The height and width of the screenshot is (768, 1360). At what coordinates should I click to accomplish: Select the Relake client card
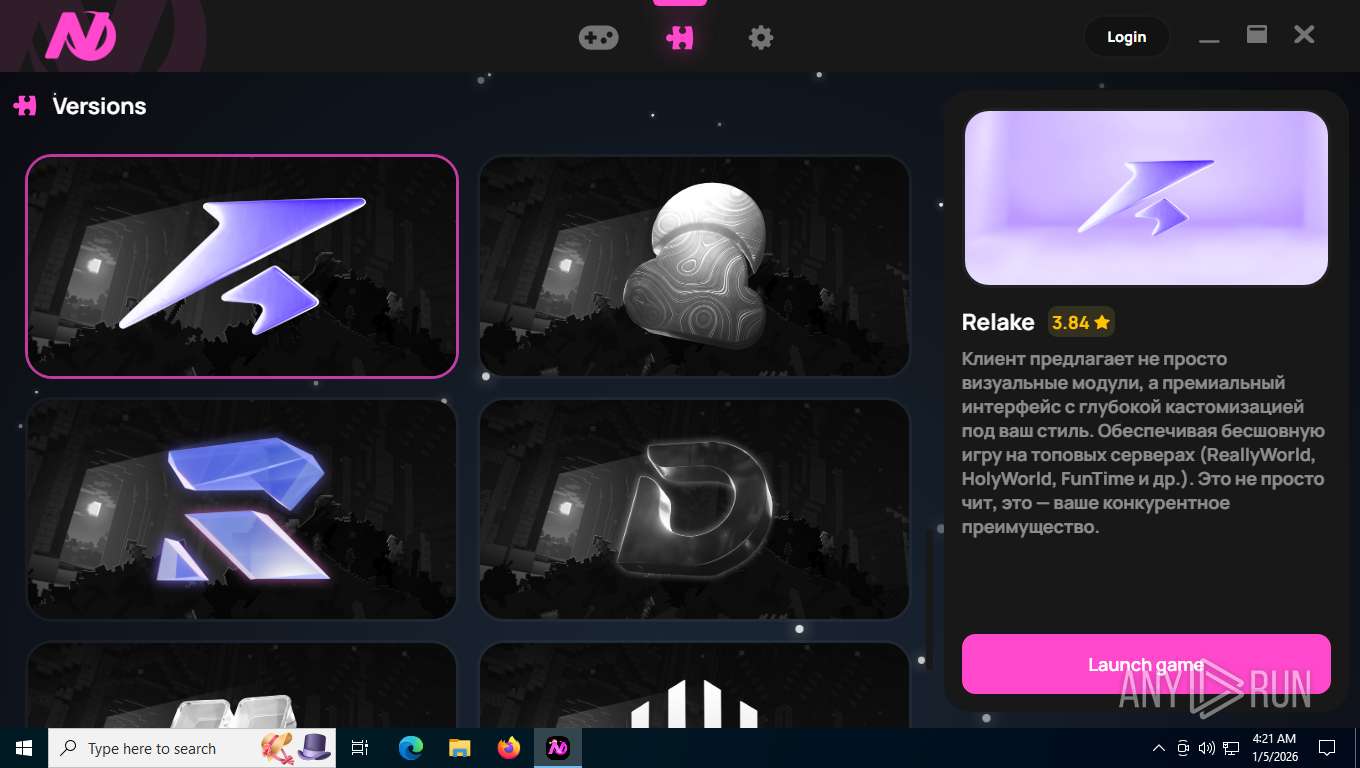point(242,266)
